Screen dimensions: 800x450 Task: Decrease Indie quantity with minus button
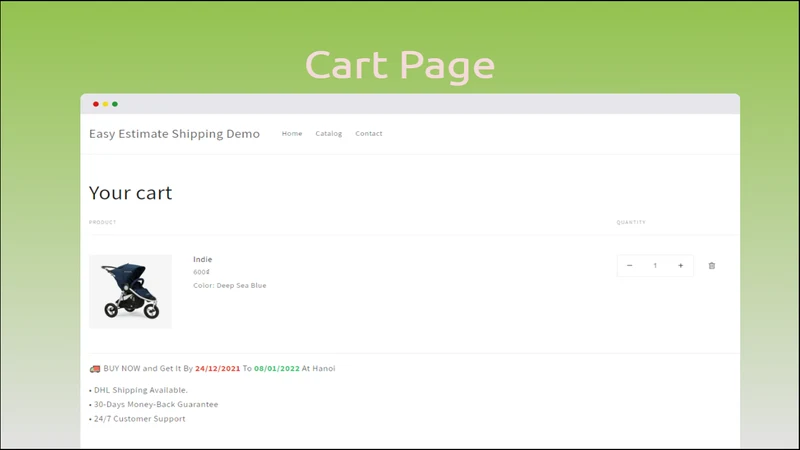(x=630, y=266)
